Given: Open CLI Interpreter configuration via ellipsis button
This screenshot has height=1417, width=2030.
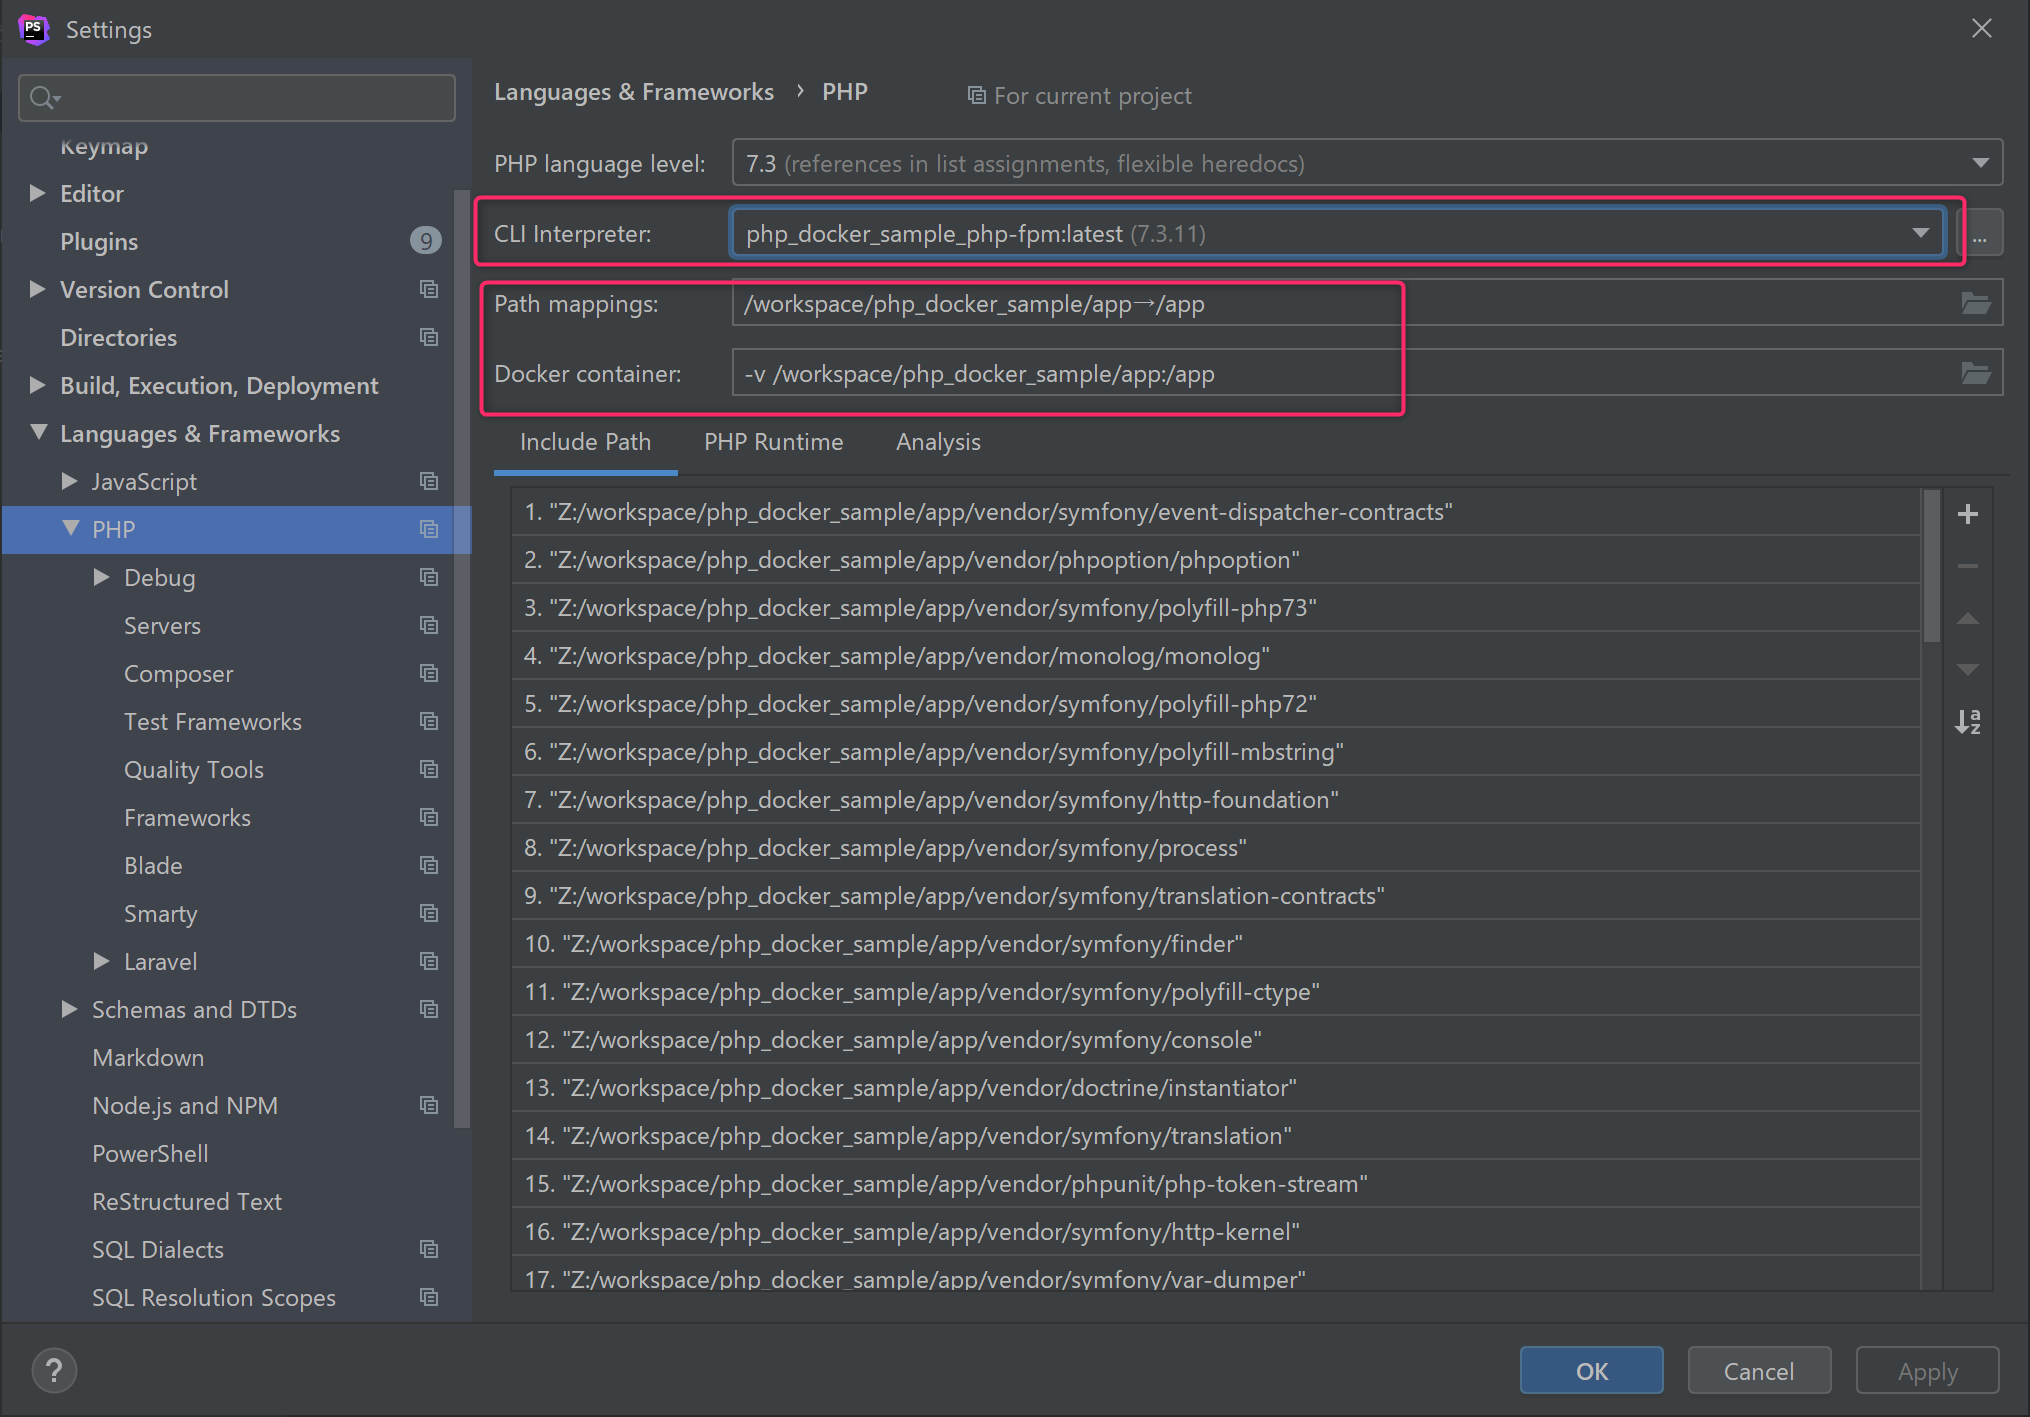Looking at the screenshot, I should coord(1981,232).
